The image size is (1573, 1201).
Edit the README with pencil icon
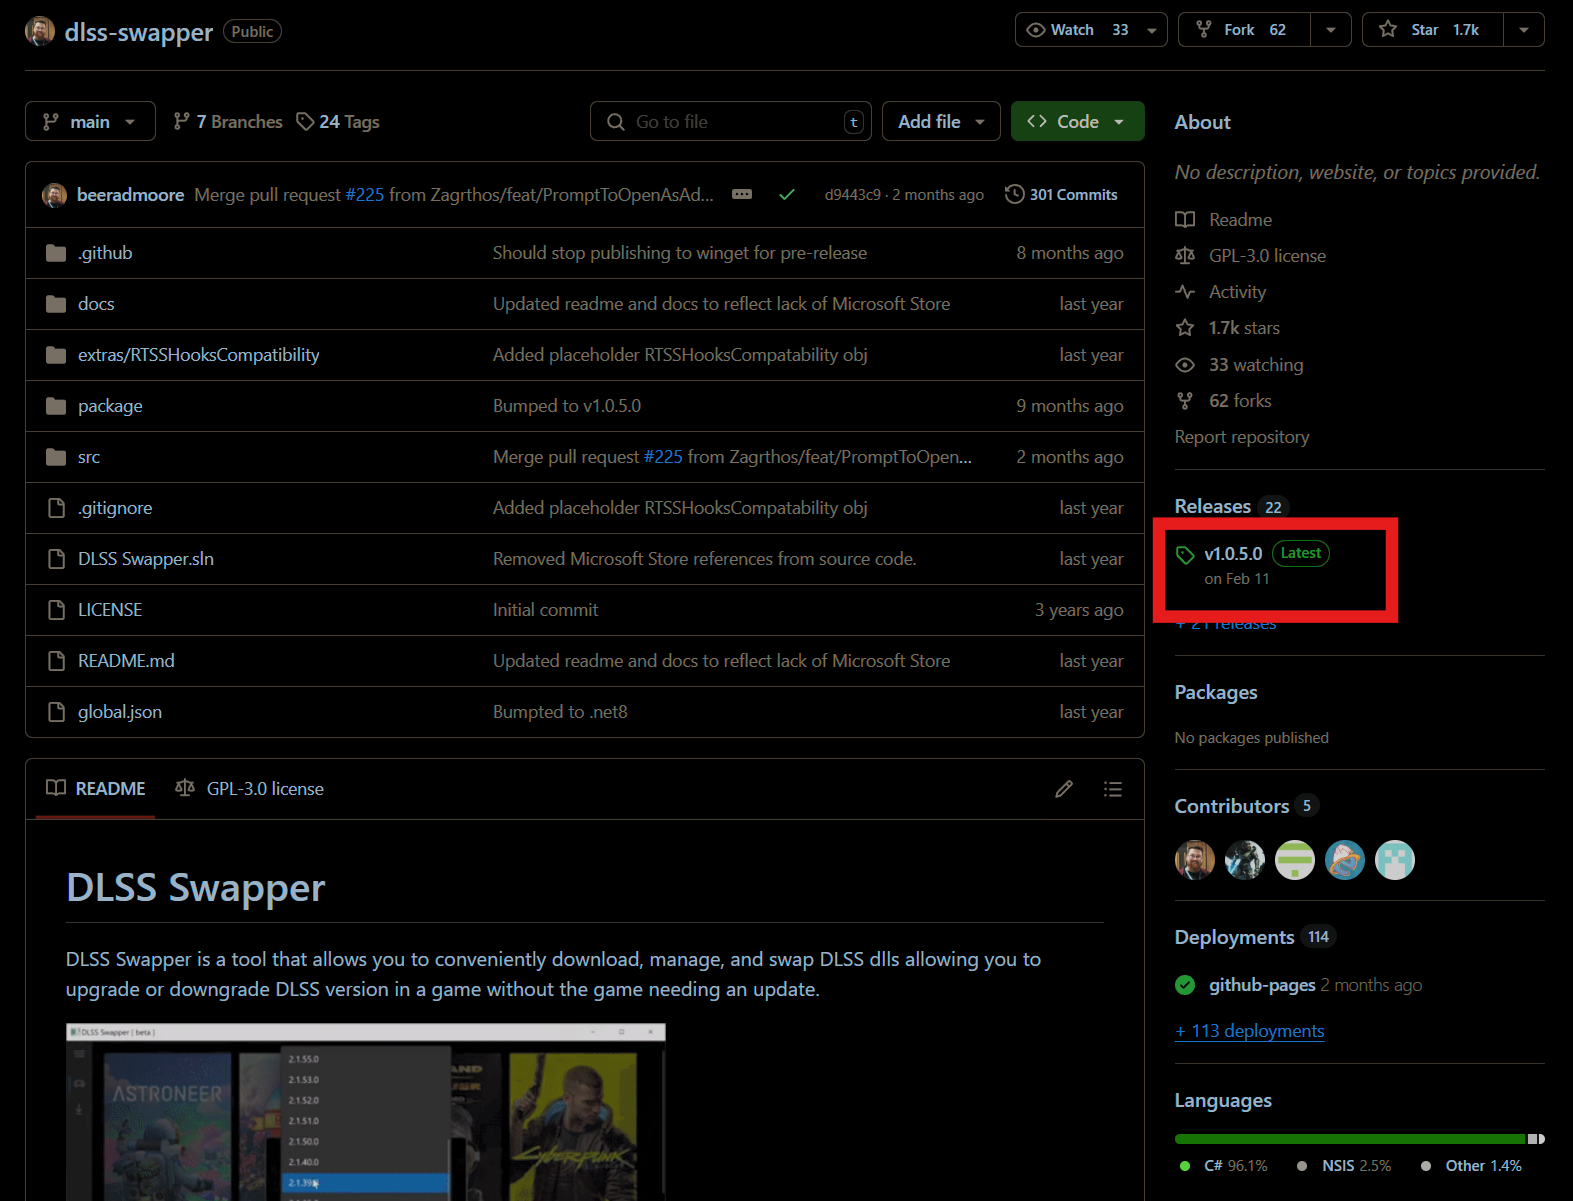tap(1064, 789)
